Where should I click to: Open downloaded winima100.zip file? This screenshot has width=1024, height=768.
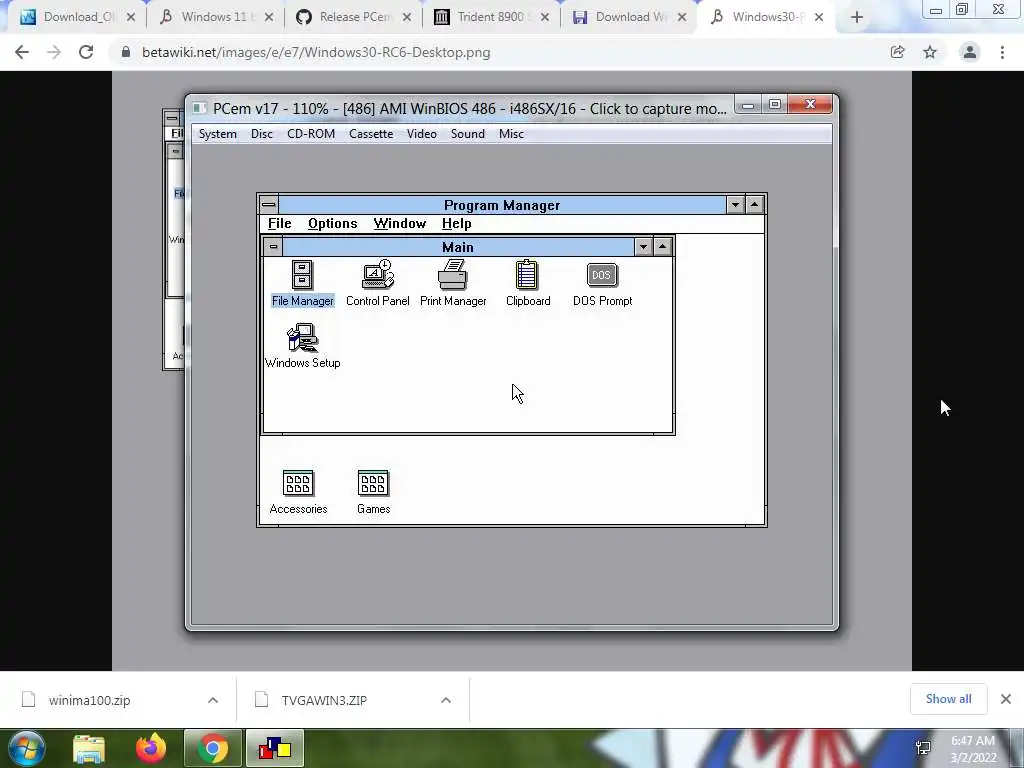89,700
